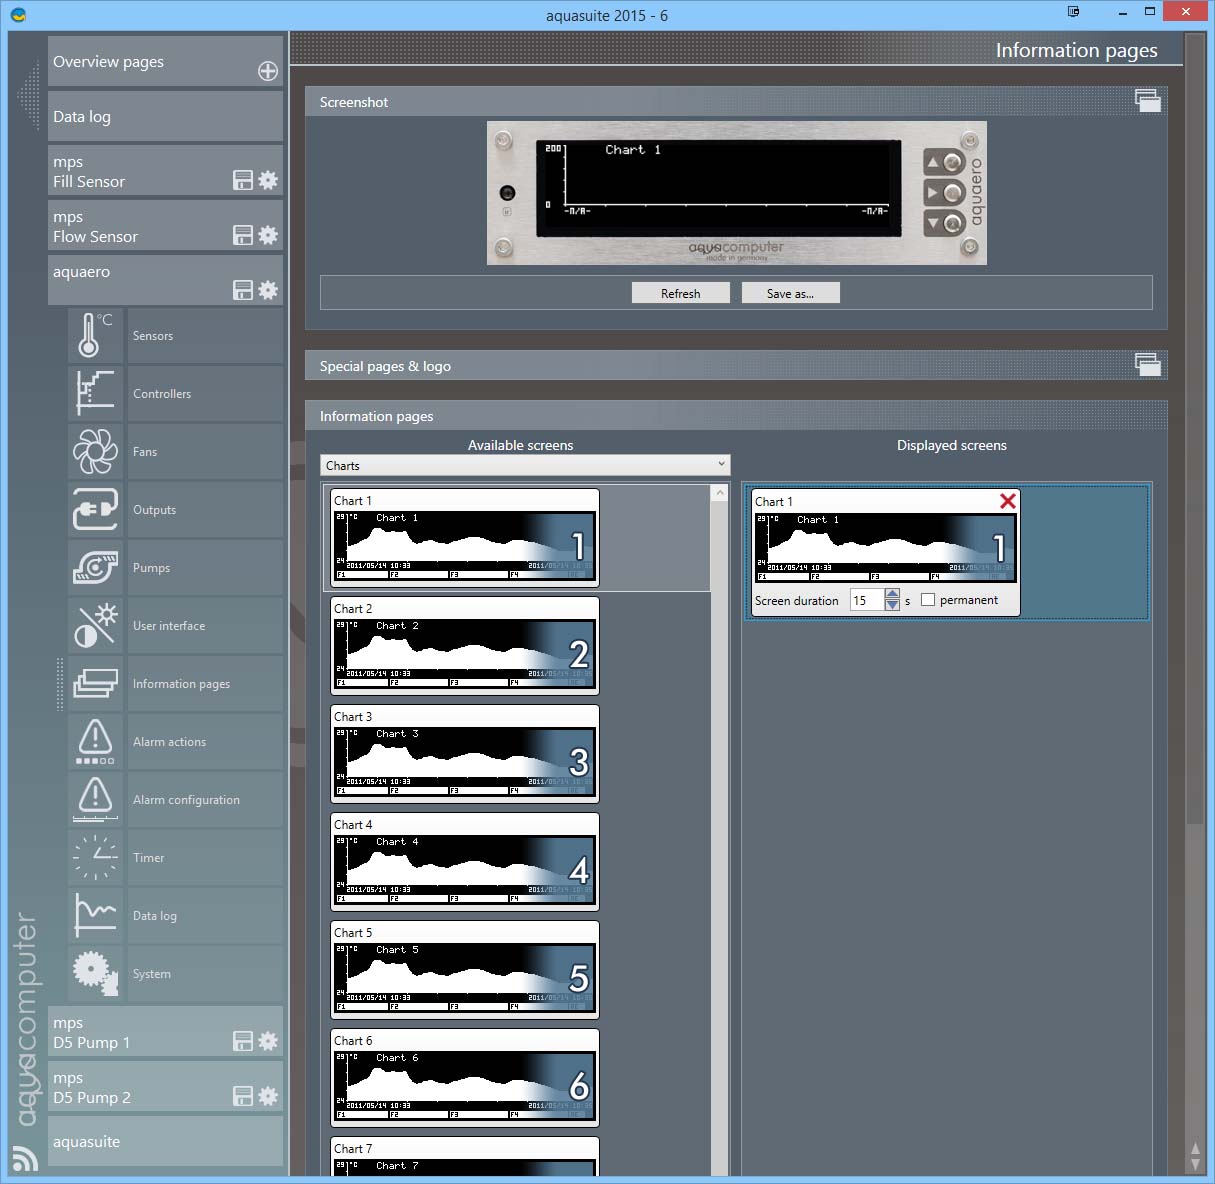Open the User interface brightness icon

click(x=95, y=626)
